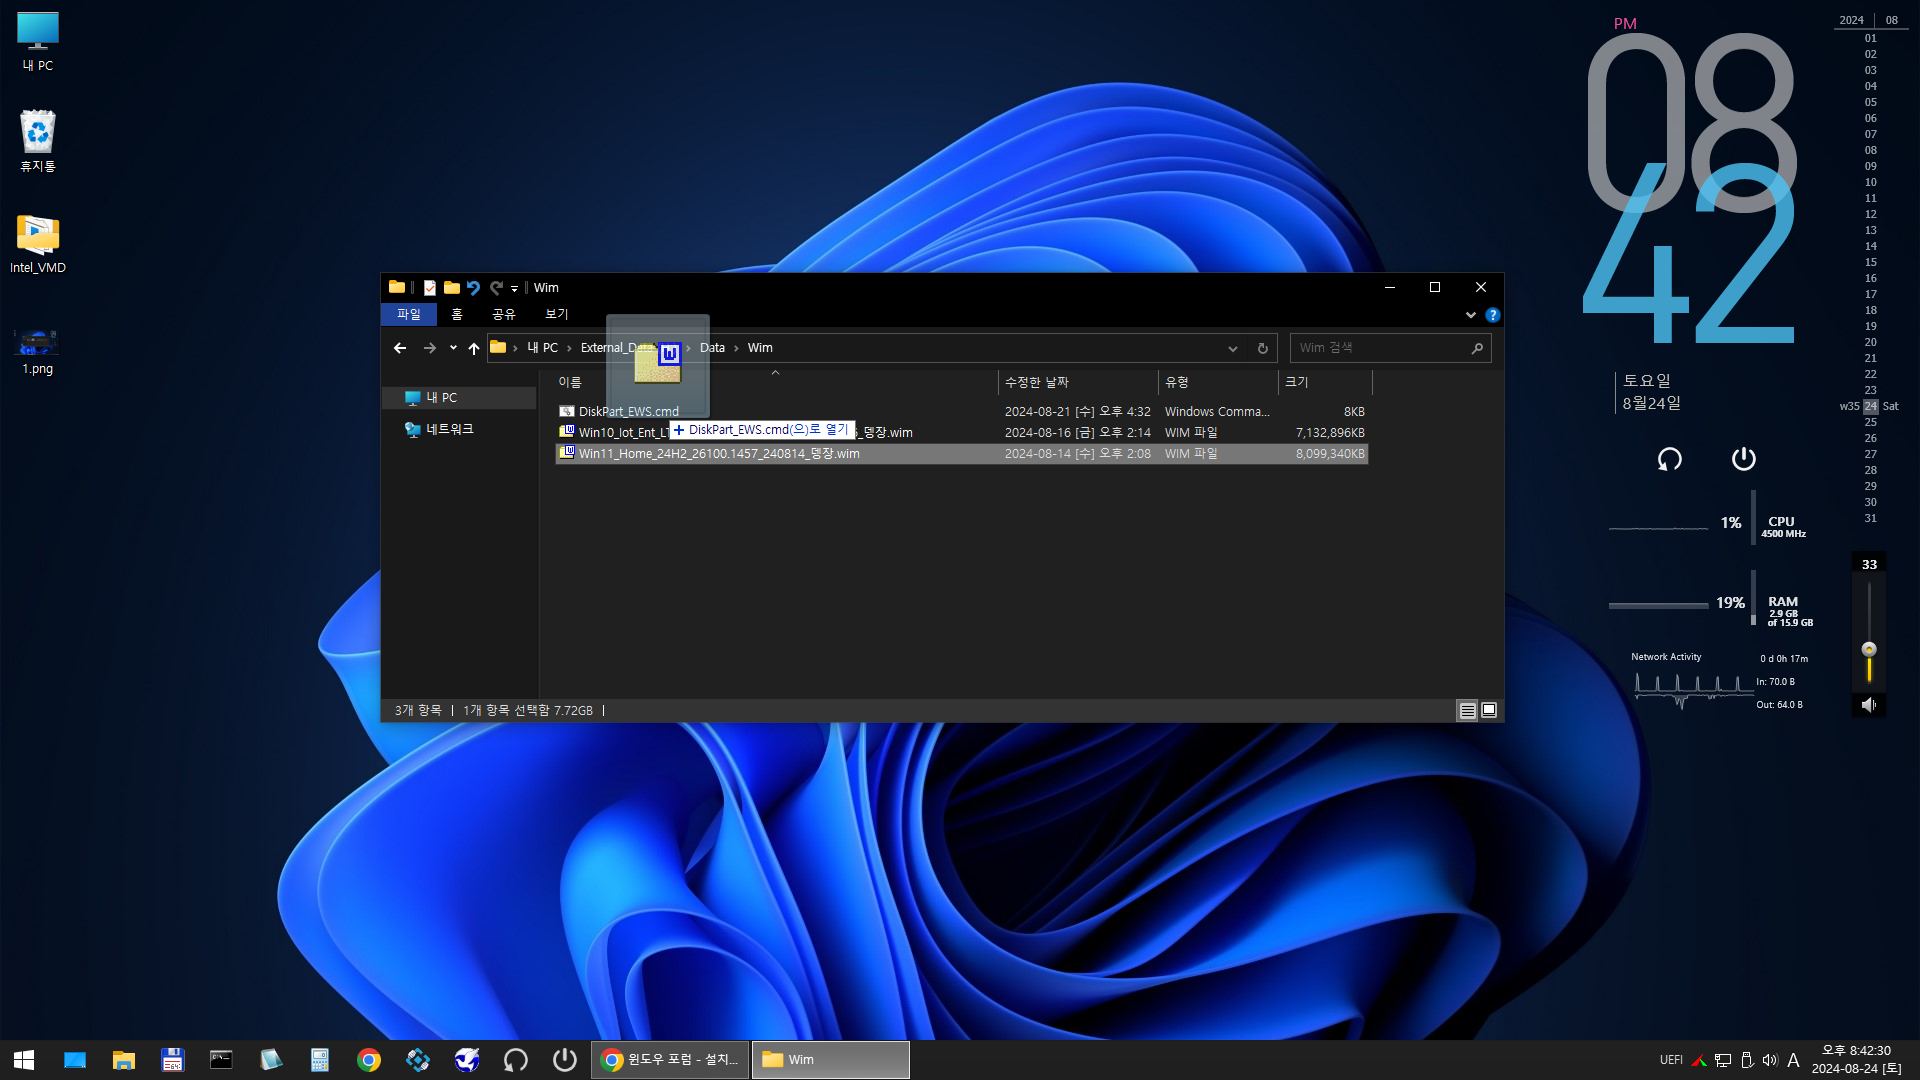1920x1080 pixels.
Task: Go back with the left arrow
Action: point(400,348)
